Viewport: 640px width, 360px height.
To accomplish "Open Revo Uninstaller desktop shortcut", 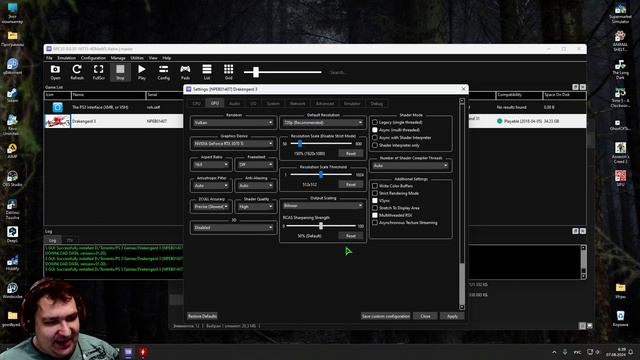I will 12,124.
